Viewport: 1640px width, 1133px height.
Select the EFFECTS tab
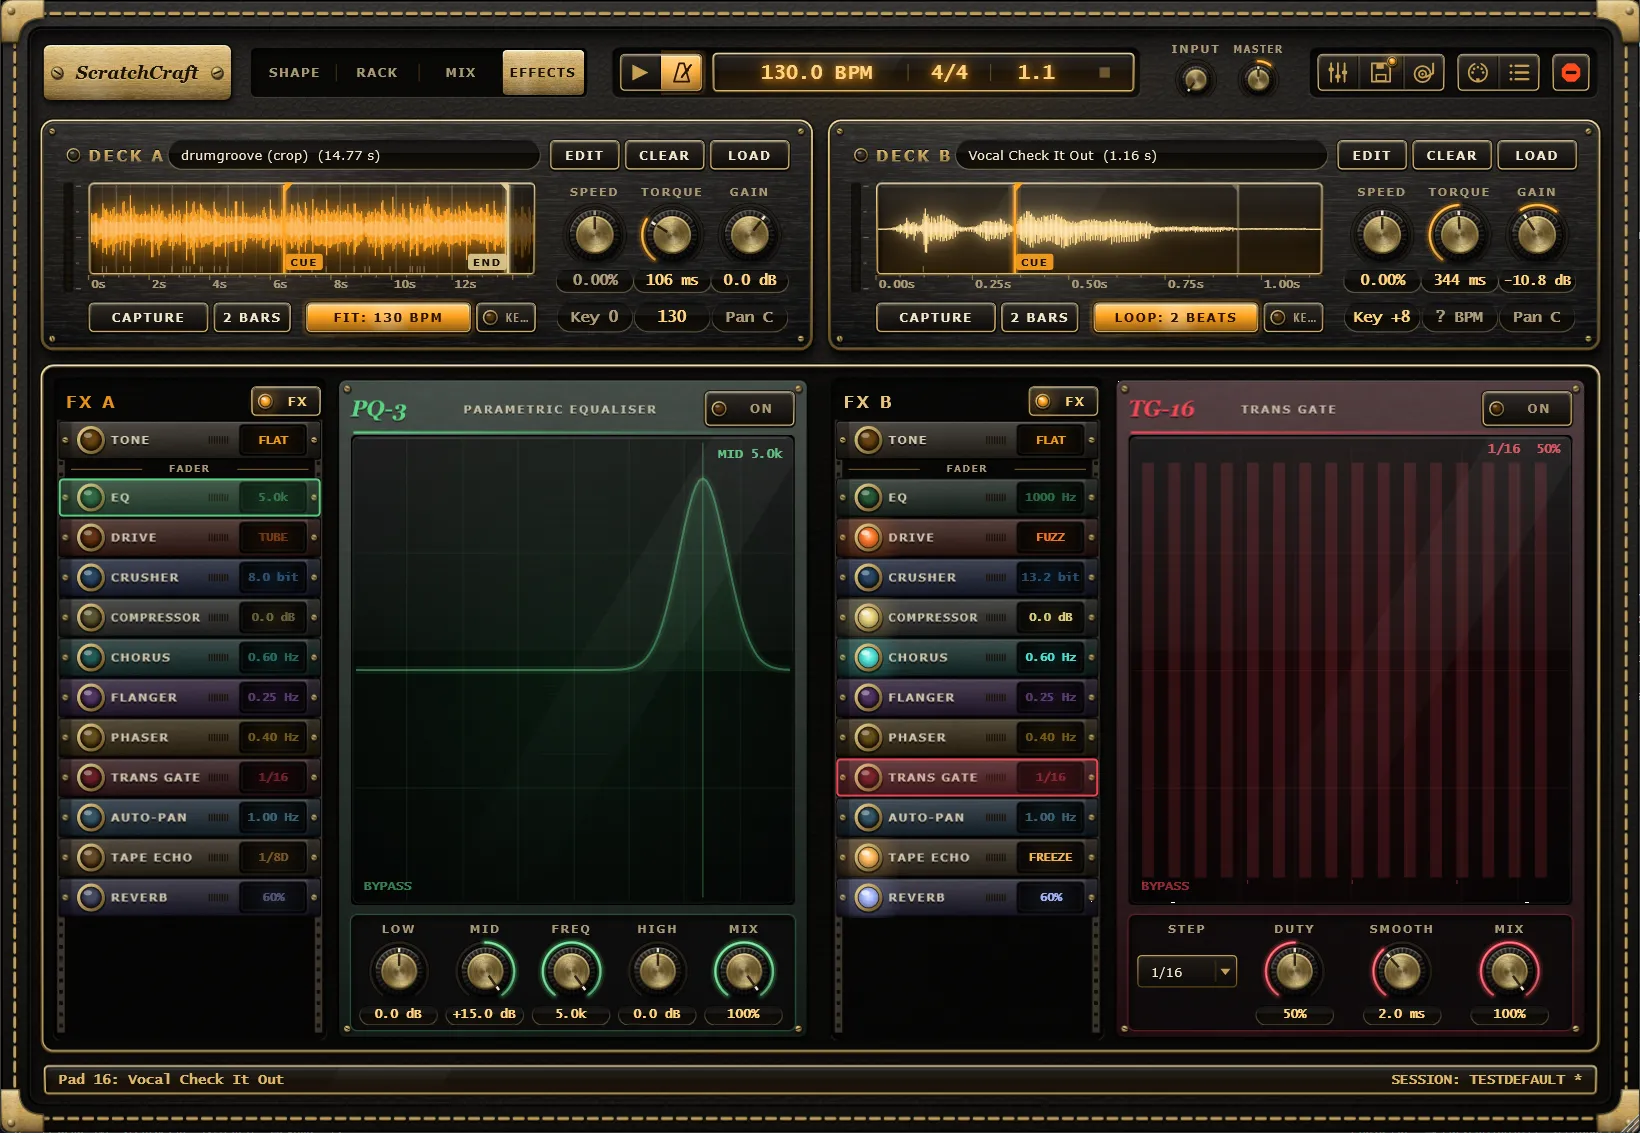click(543, 72)
